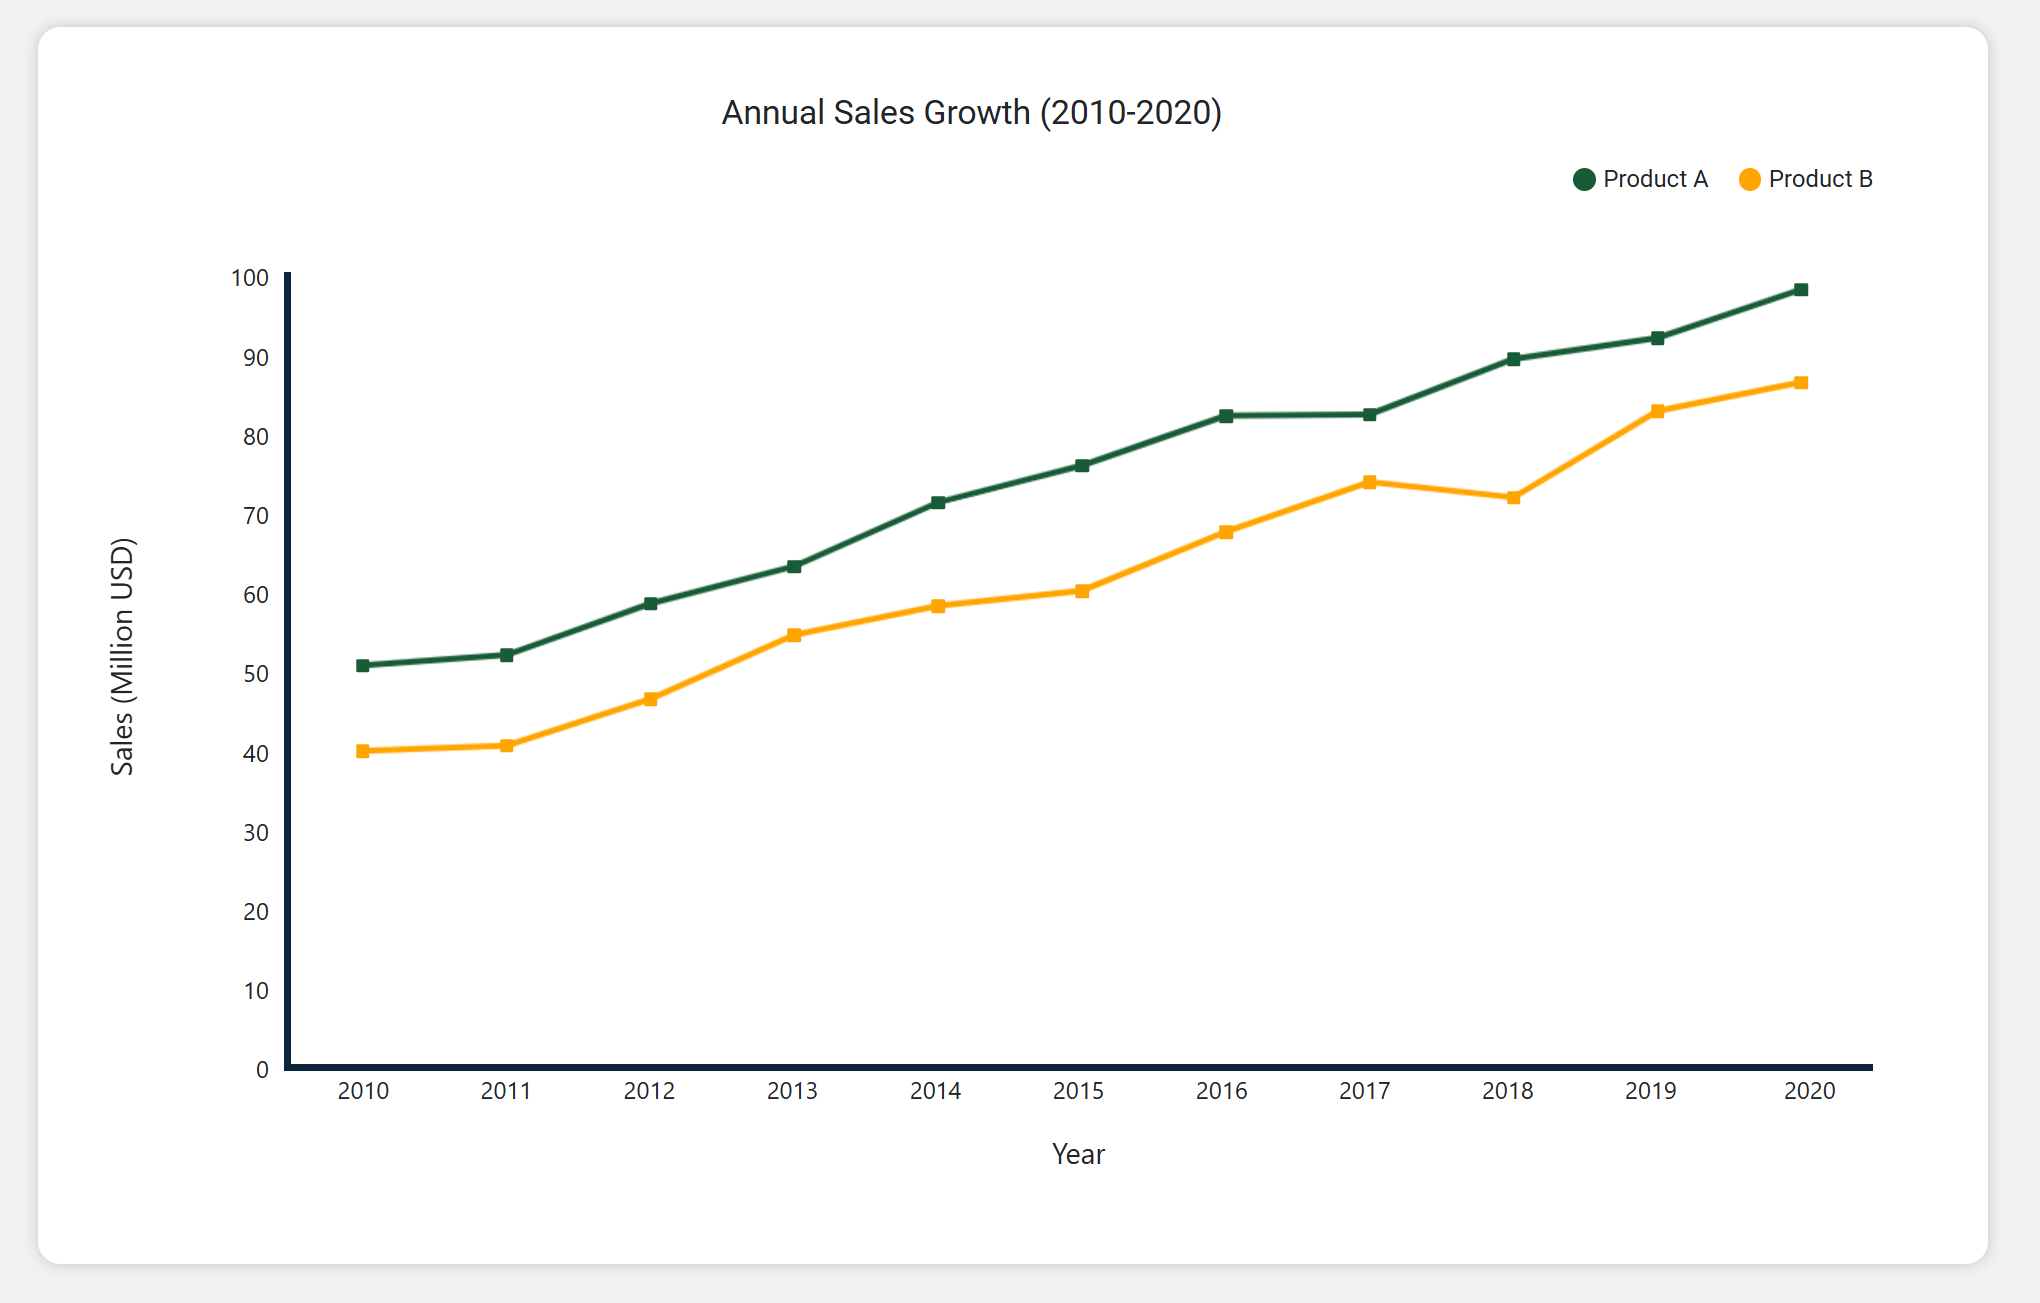This screenshot has width=2040, height=1303.
Task: Click Product B's 2017 peak marker
Action: pos(1370,482)
